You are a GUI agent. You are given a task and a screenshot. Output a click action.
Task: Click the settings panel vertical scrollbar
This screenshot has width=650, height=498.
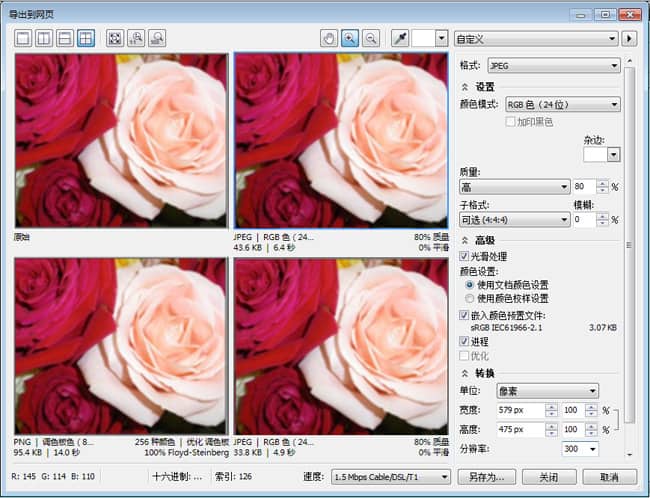(x=629, y=245)
